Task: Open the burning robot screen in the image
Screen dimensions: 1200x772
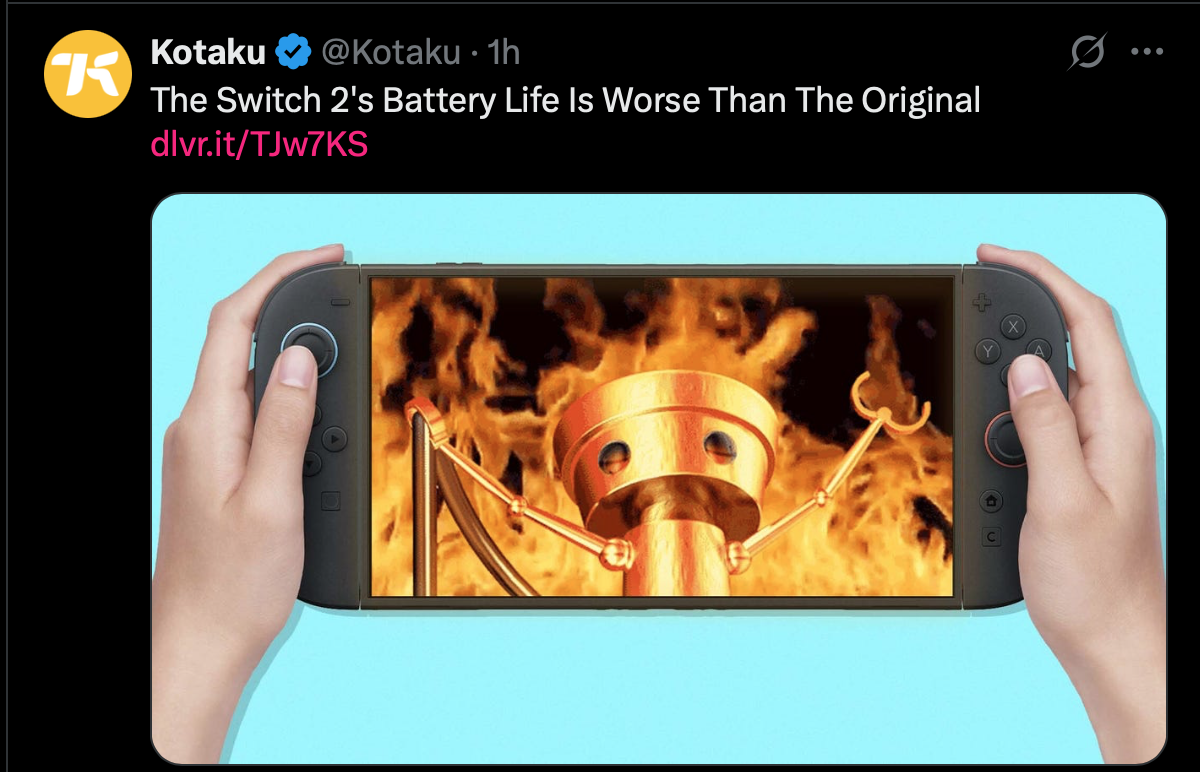Action: (x=662, y=436)
